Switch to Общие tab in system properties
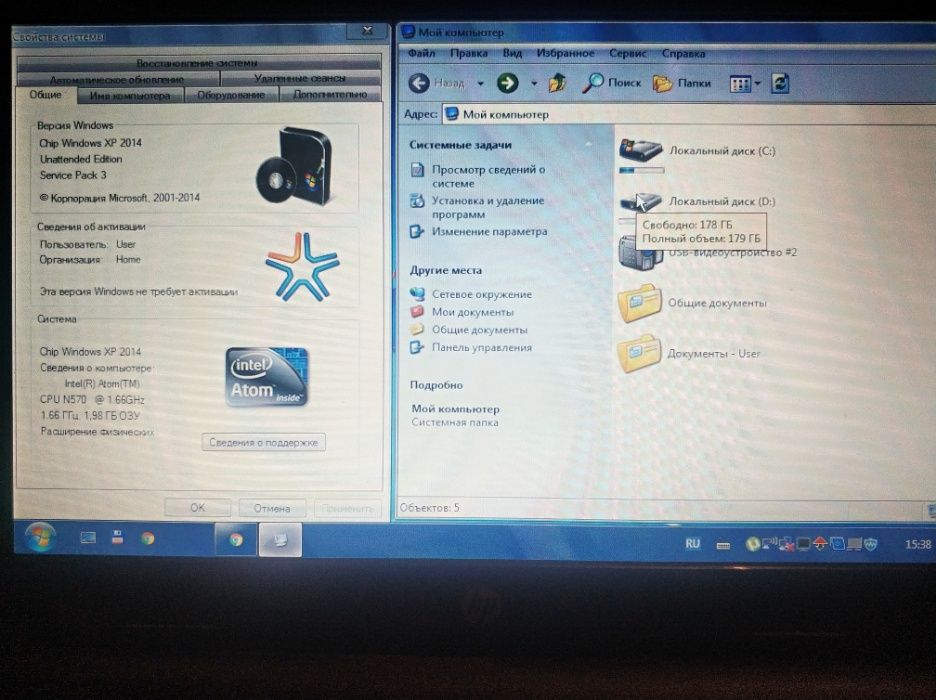 click(46, 94)
